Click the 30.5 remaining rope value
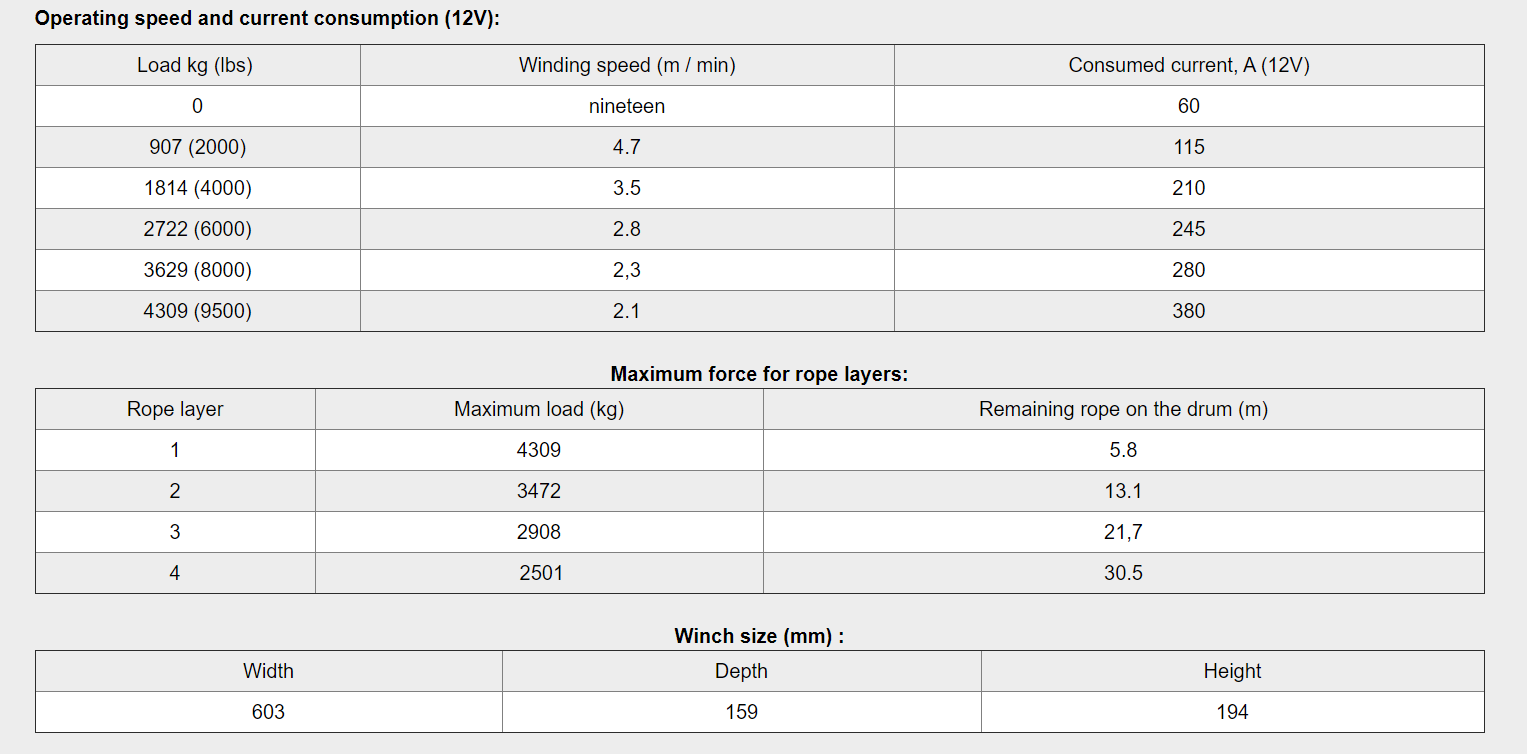 1123,573
